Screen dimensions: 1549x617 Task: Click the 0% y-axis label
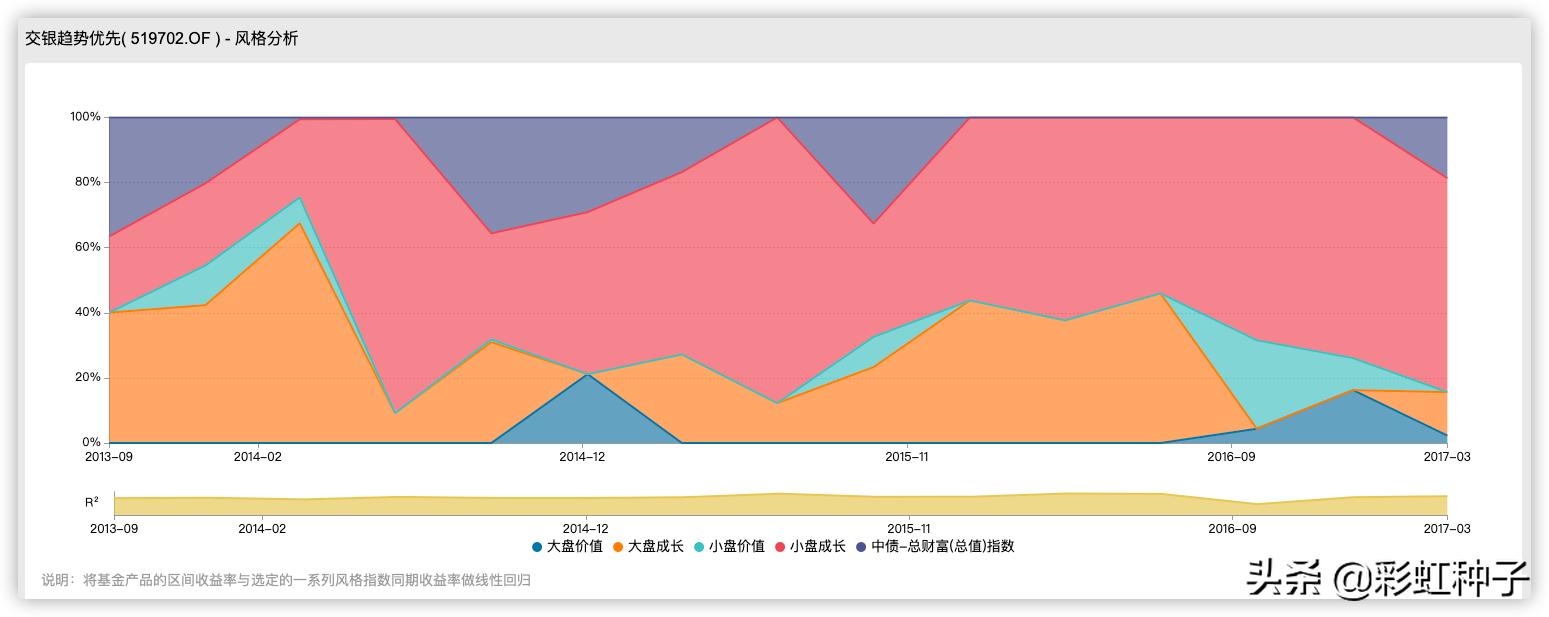point(91,443)
